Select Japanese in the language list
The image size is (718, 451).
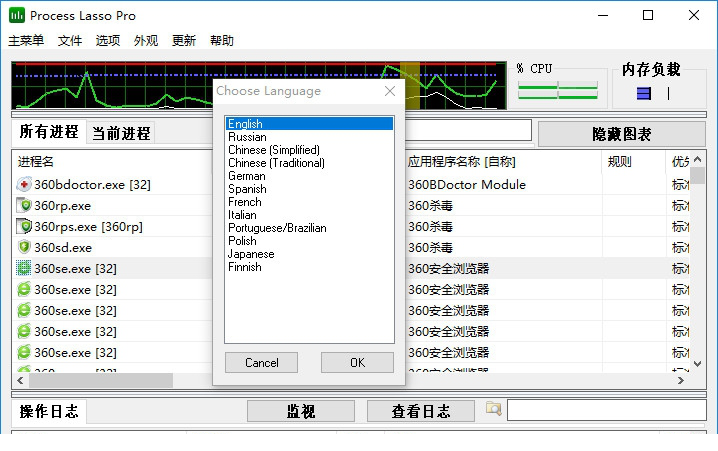click(309, 254)
